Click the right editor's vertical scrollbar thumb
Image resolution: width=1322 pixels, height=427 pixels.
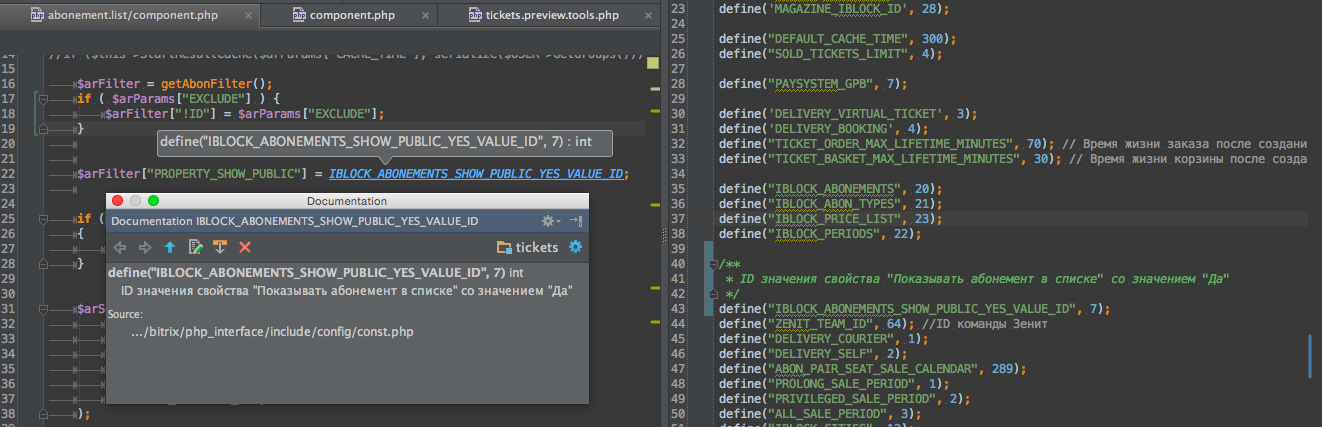click(1310, 352)
